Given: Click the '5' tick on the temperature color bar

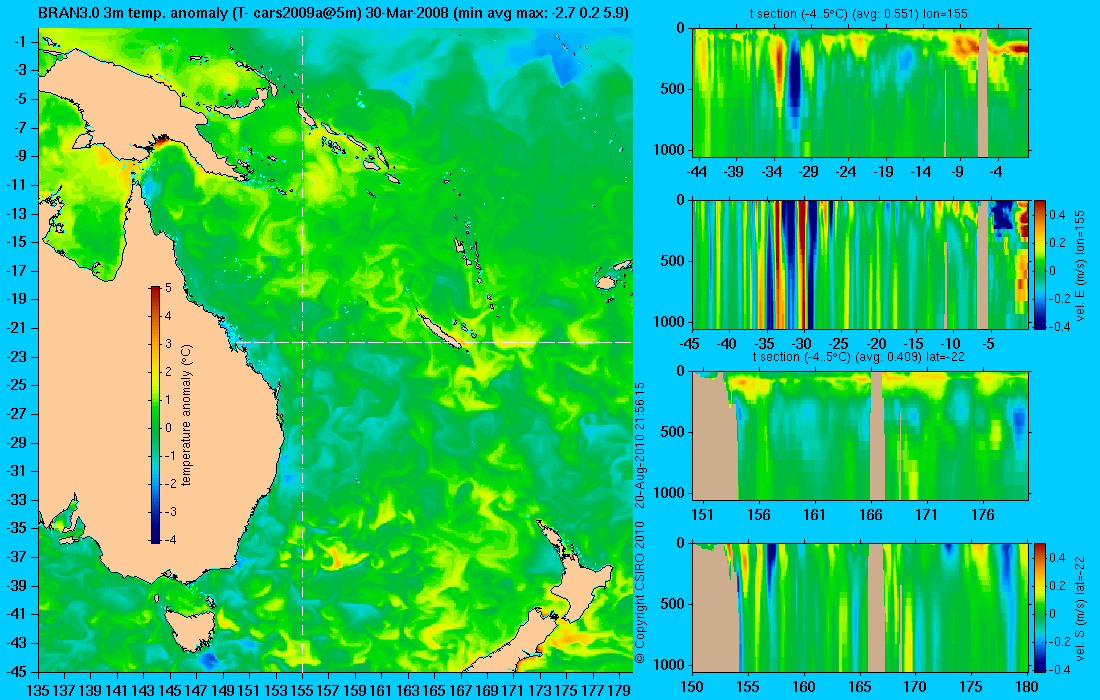Looking at the screenshot, I should (x=168, y=288).
